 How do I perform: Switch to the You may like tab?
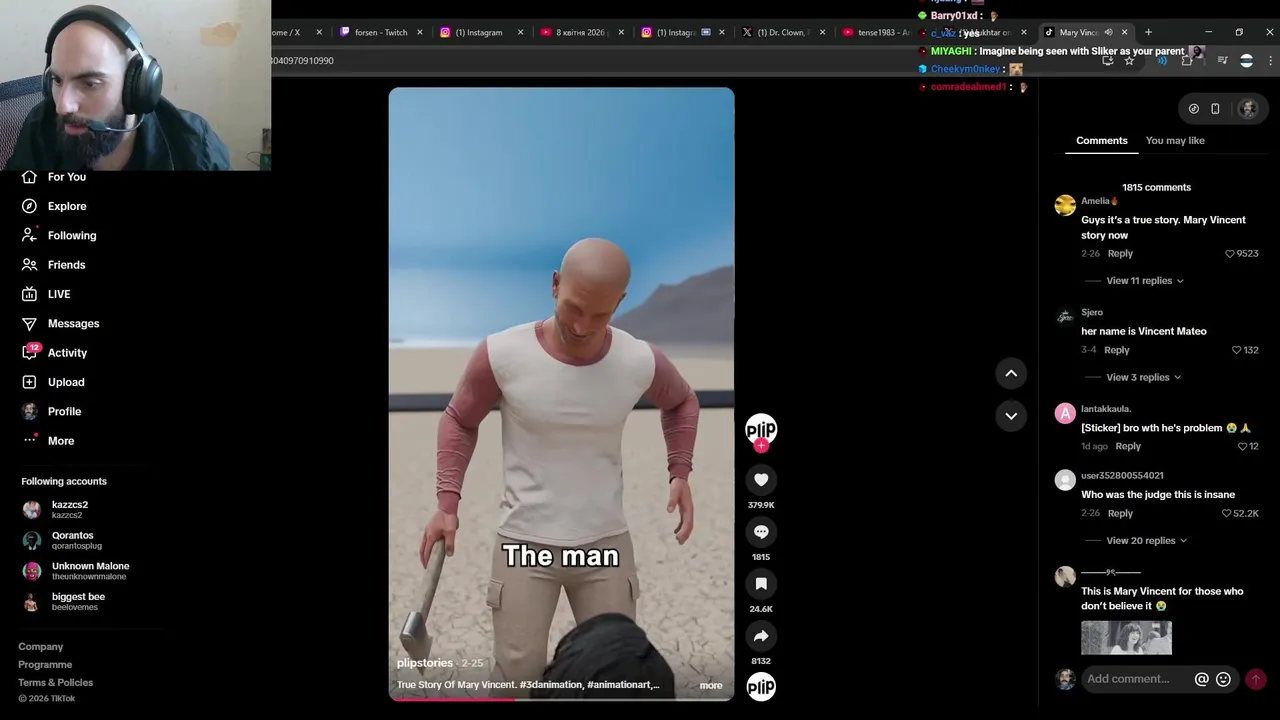click(x=1175, y=141)
